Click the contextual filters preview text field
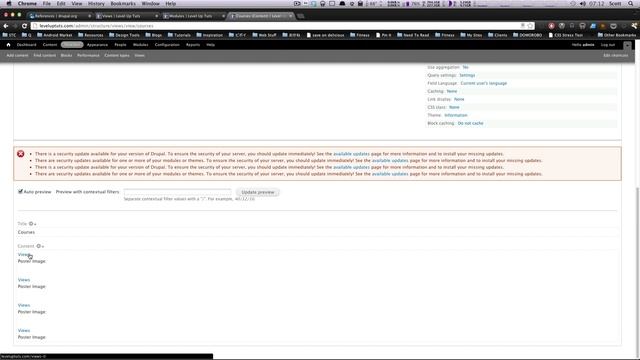This screenshot has height=360, width=640. click(x=178, y=192)
